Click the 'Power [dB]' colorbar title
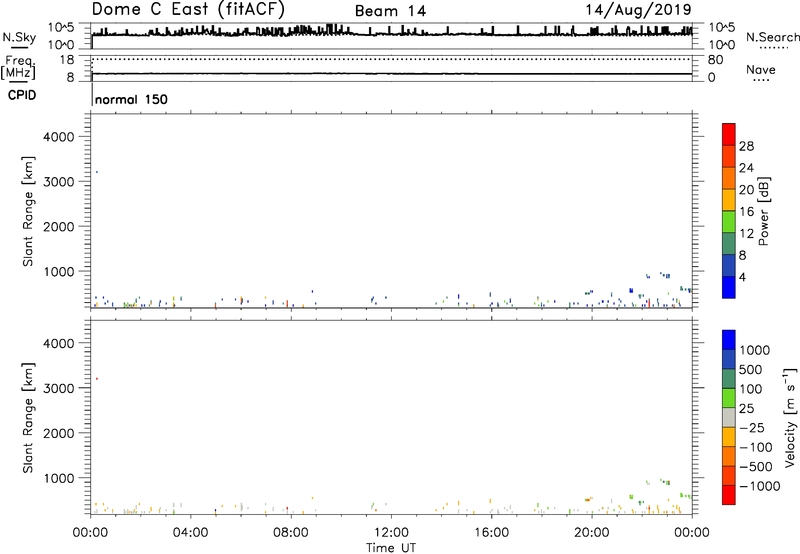This screenshot has width=800, height=554. pyautogui.click(x=764, y=211)
